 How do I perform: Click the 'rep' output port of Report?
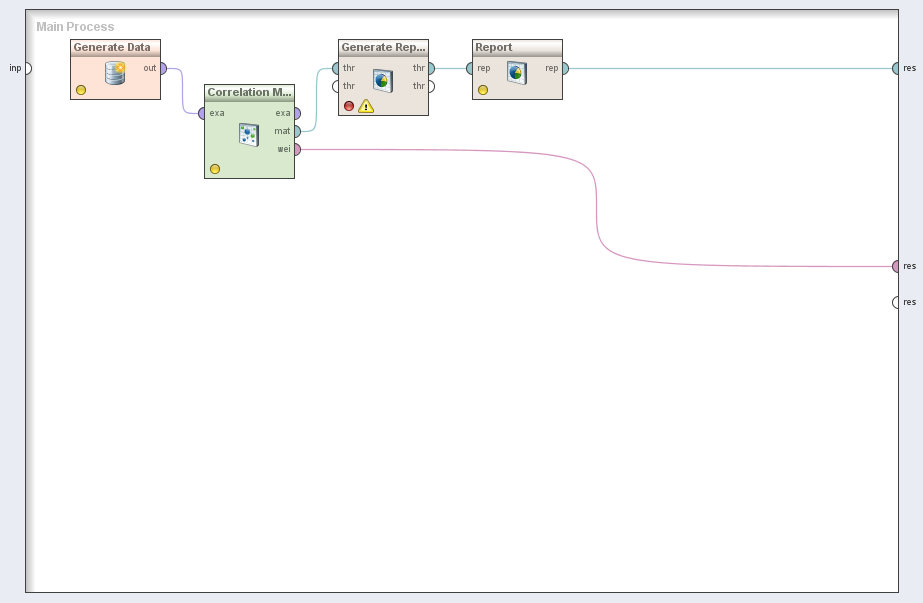pos(564,69)
